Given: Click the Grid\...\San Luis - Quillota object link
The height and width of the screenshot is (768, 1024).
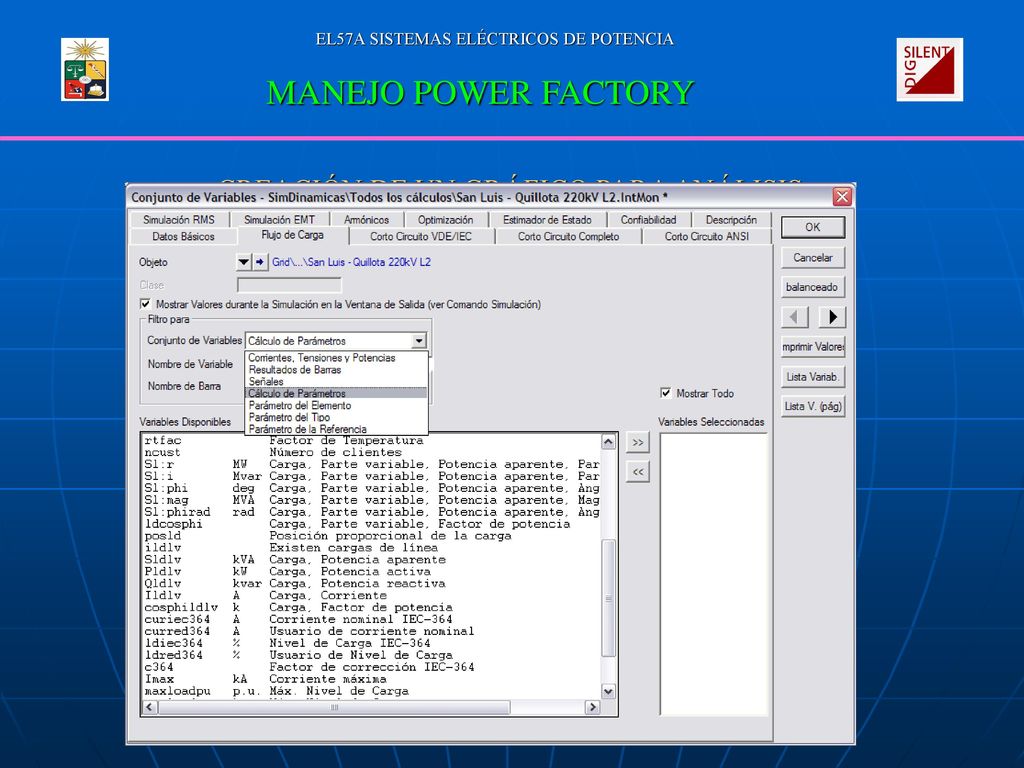Looking at the screenshot, I should [351, 262].
